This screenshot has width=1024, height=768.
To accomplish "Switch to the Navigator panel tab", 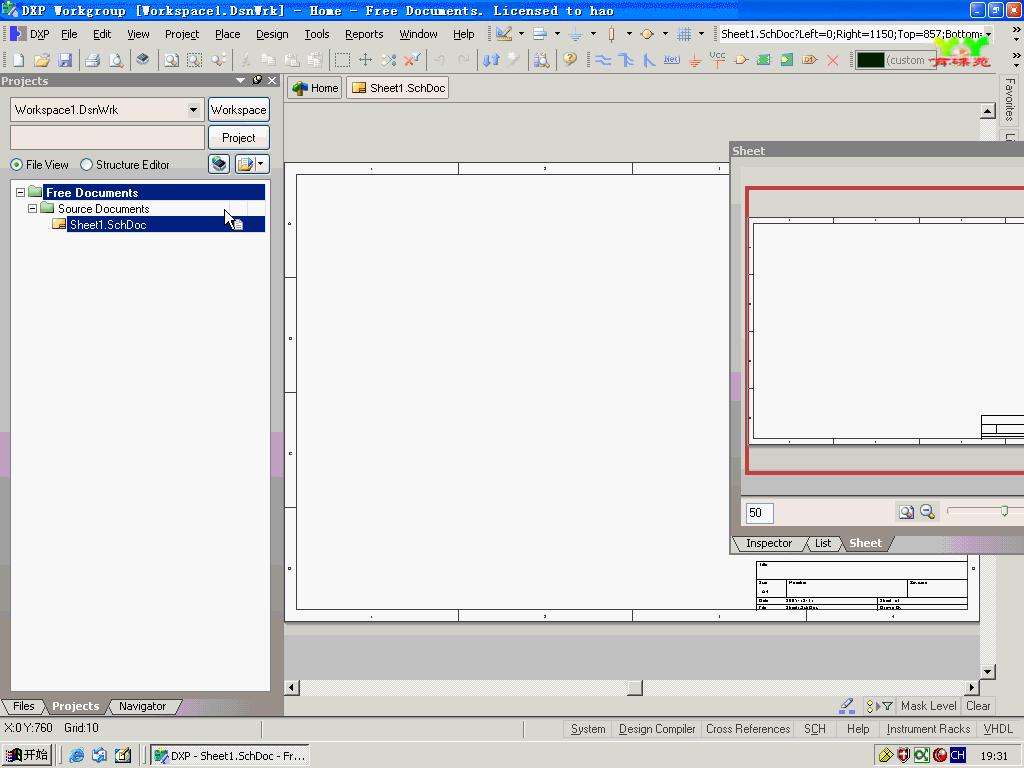I will (x=142, y=706).
